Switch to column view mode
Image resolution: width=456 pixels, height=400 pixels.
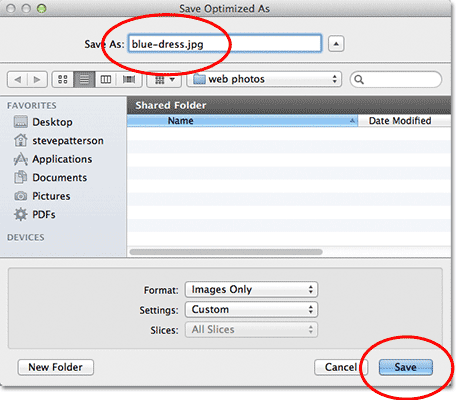(x=106, y=79)
